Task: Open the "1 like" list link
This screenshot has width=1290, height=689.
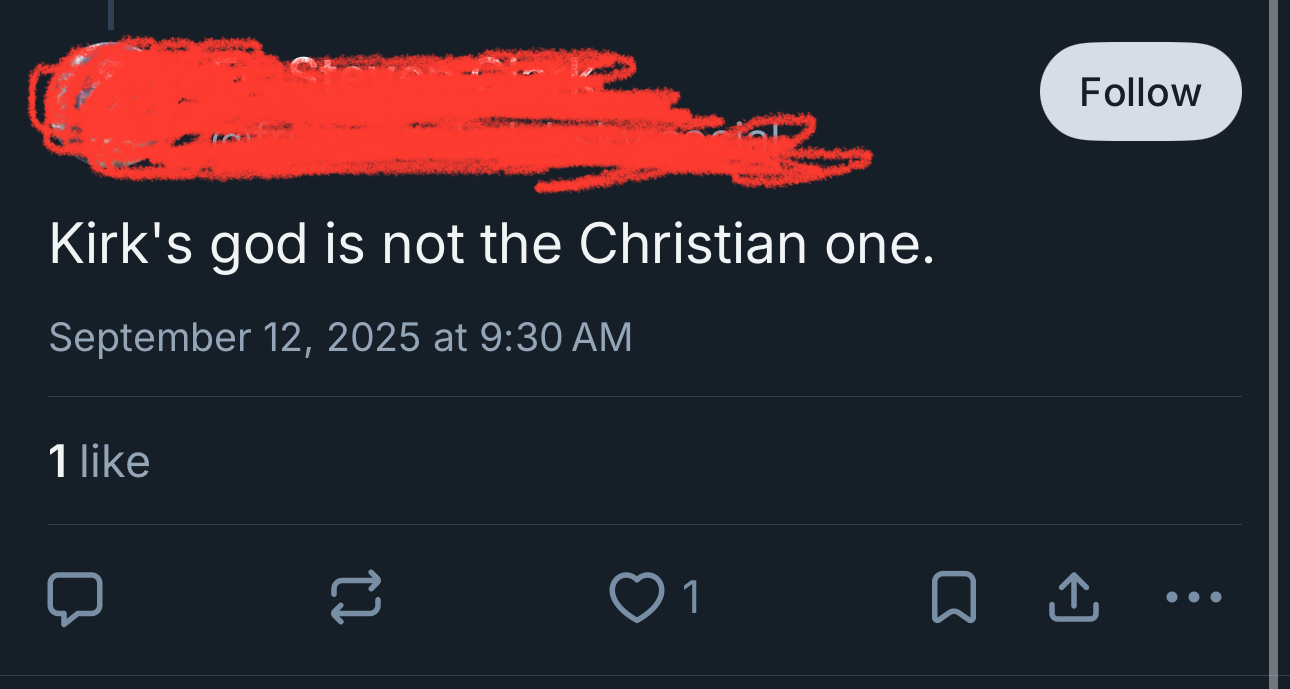Action: pos(99,461)
